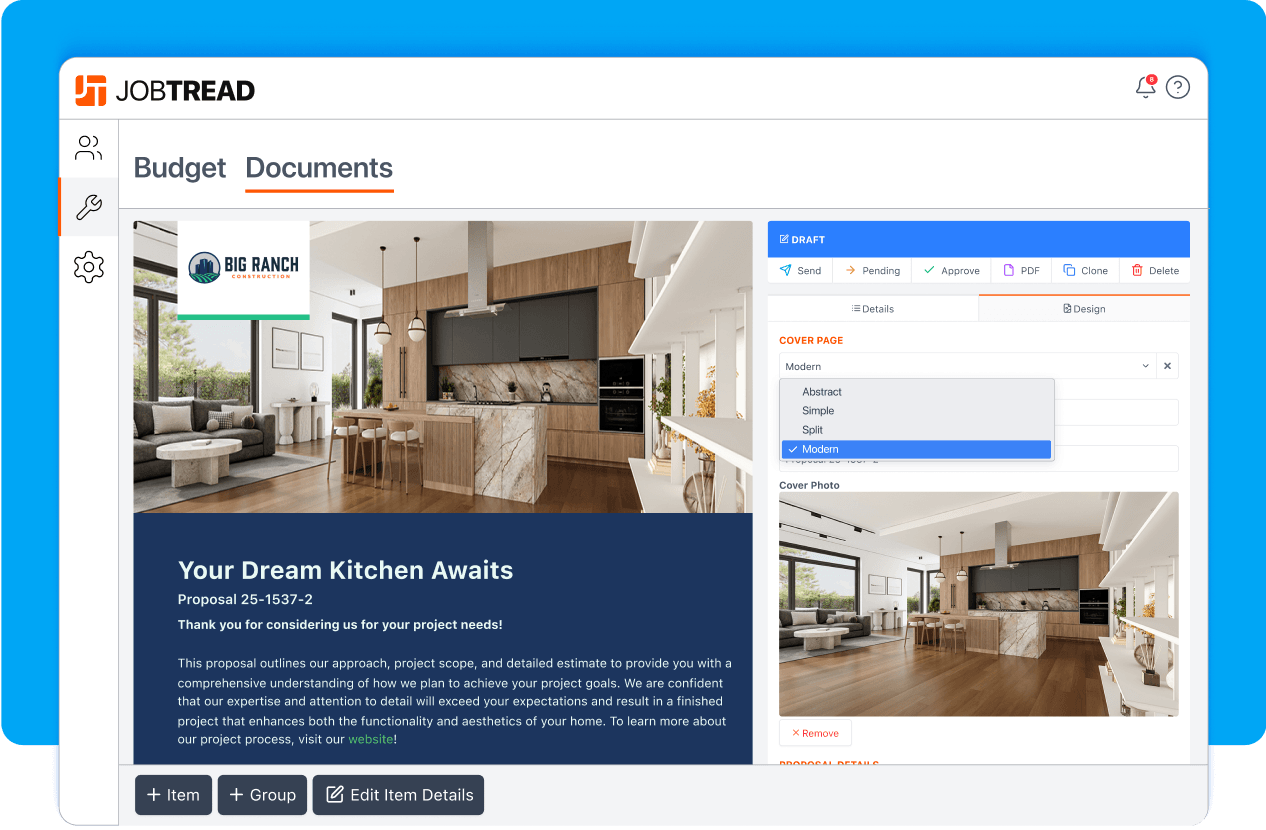The image size is (1266, 830).
Task: Mark the proposal as Pending
Action: 872,270
